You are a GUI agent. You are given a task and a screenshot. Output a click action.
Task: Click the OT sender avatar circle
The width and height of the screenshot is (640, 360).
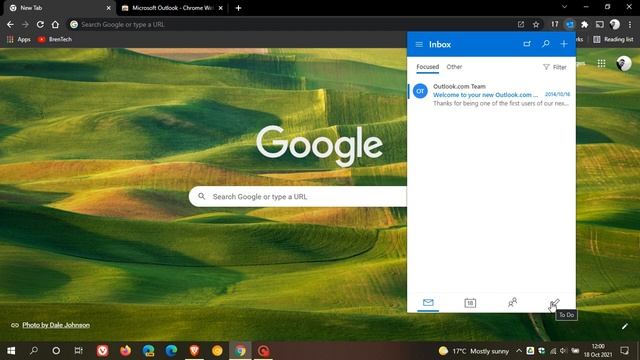point(420,91)
